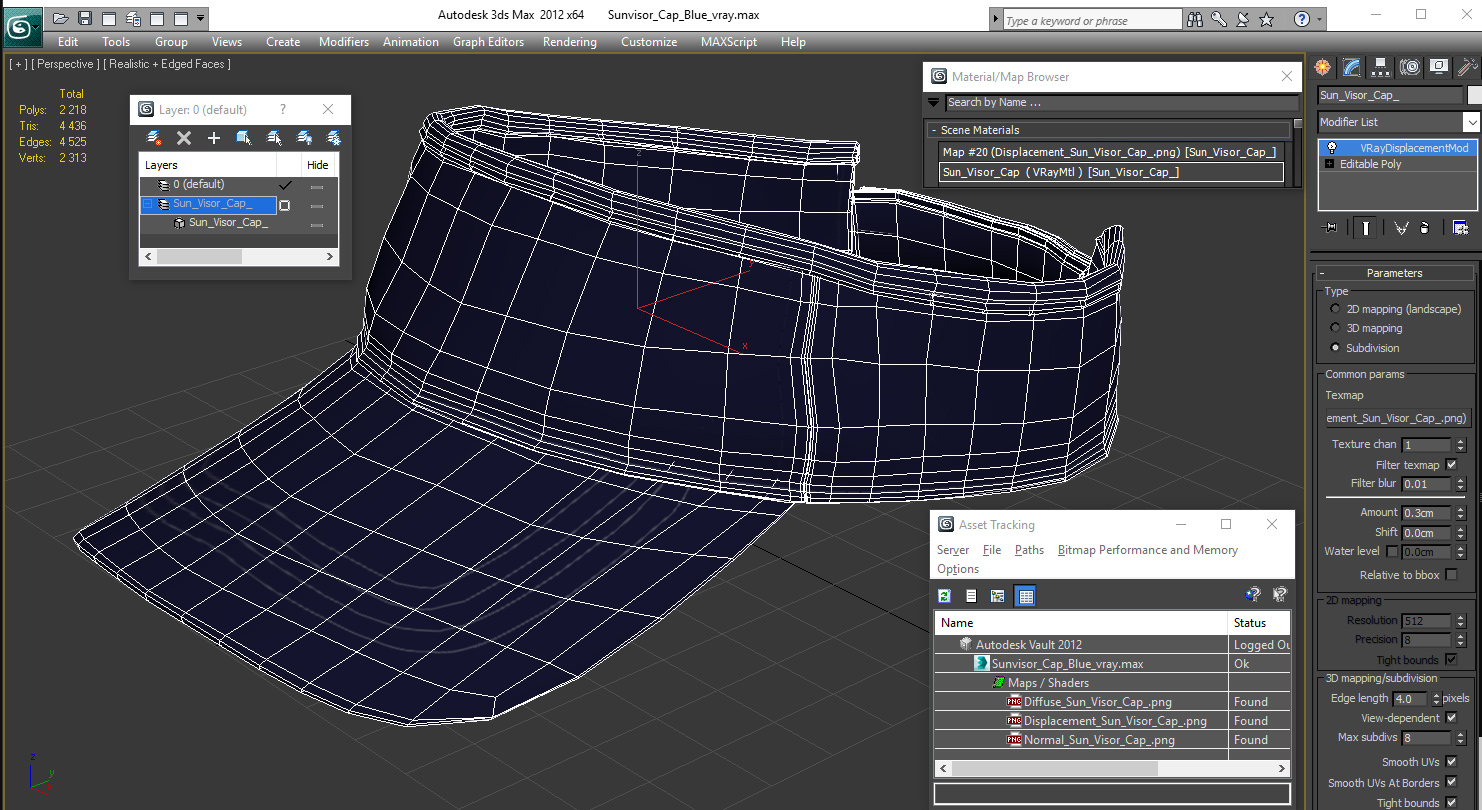Open the 3ds Max application menu logo
This screenshot has height=810, width=1482.
click(22, 27)
